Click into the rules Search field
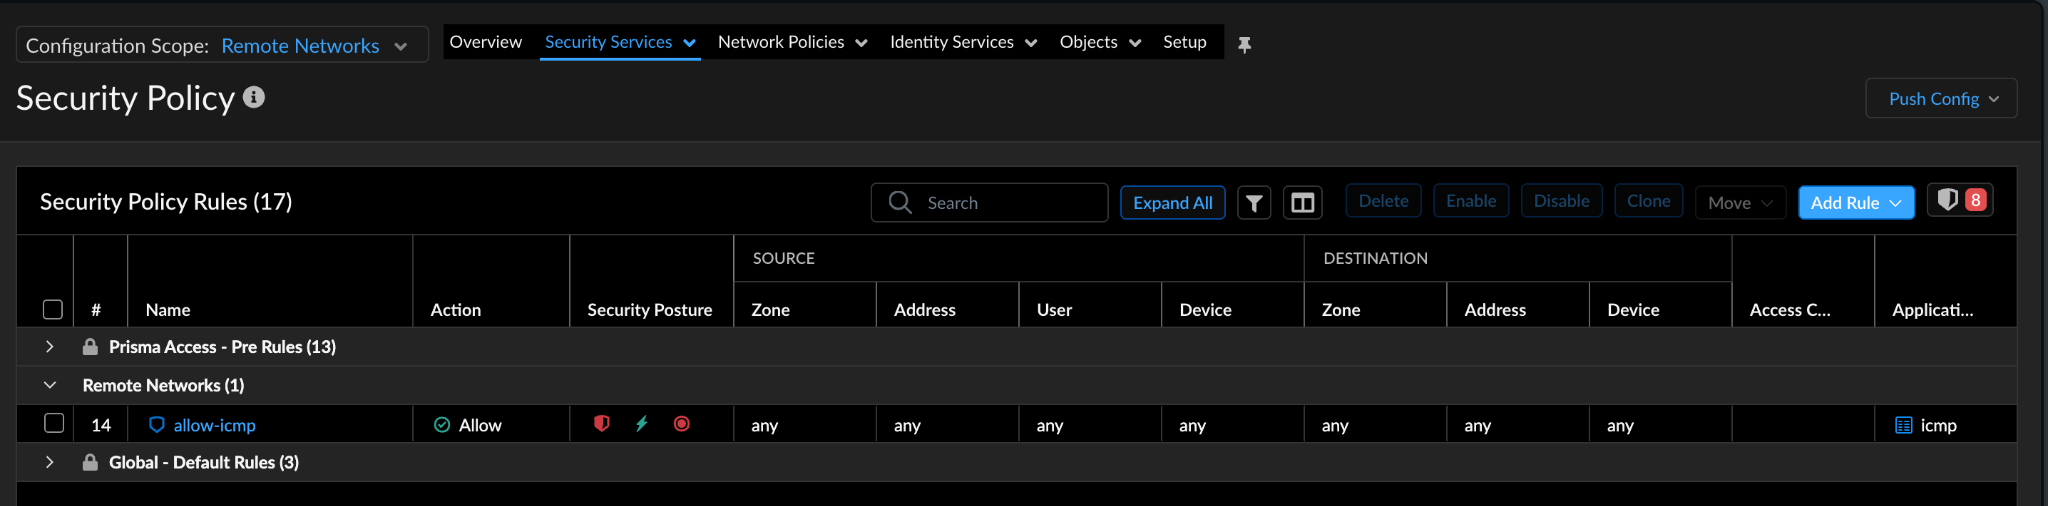Viewport: 2048px width, 506px height. click(990, 202)
